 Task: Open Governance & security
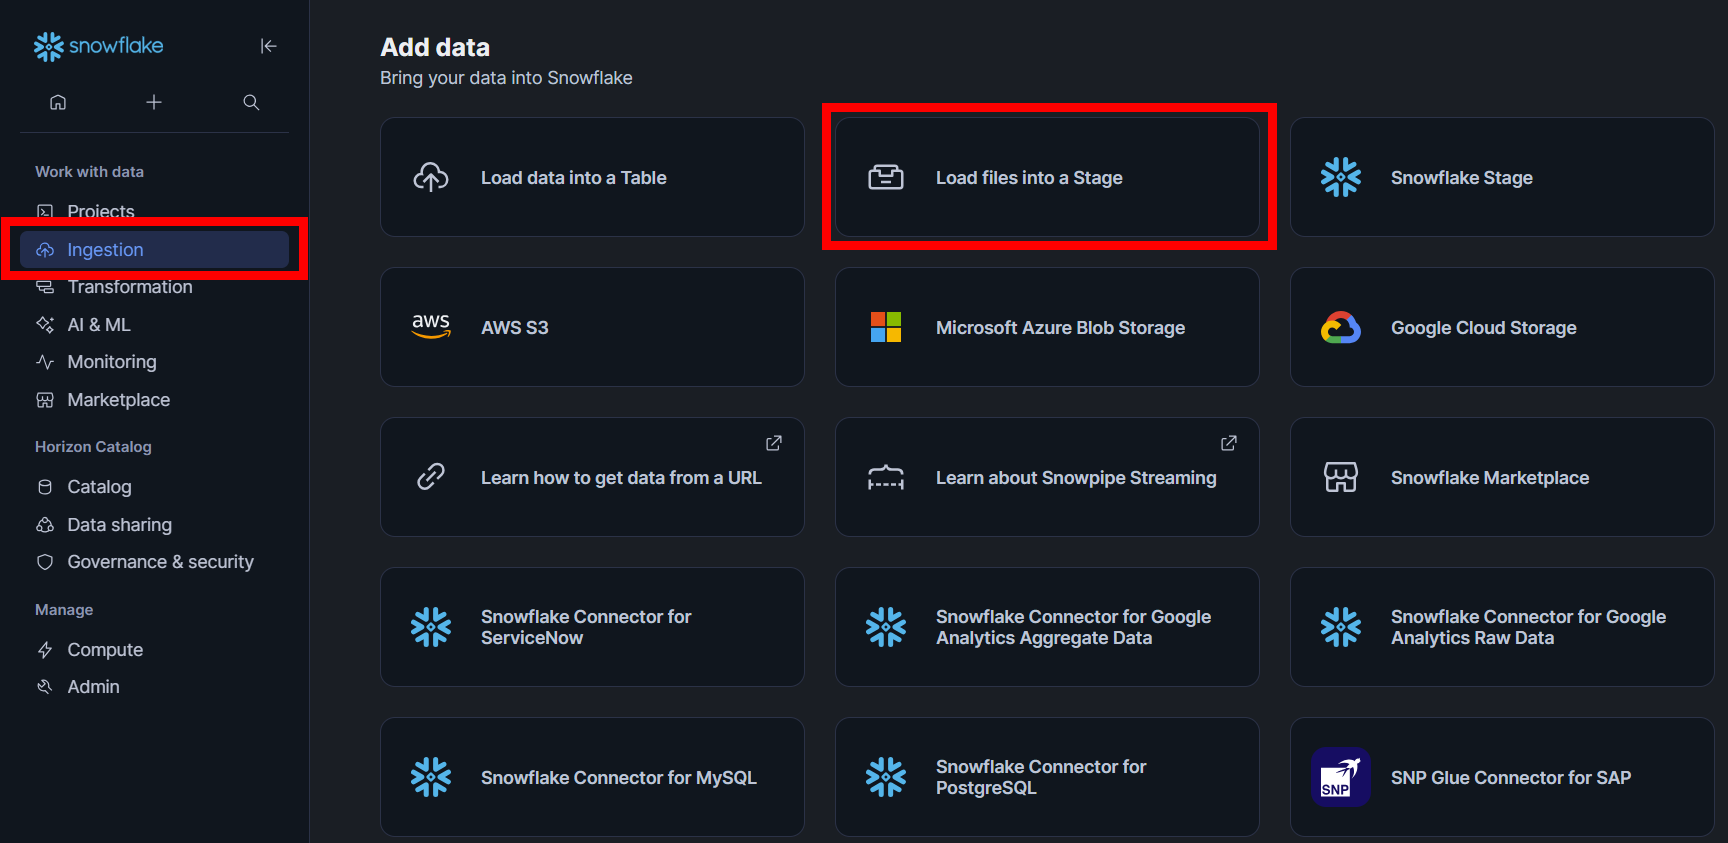160,562
